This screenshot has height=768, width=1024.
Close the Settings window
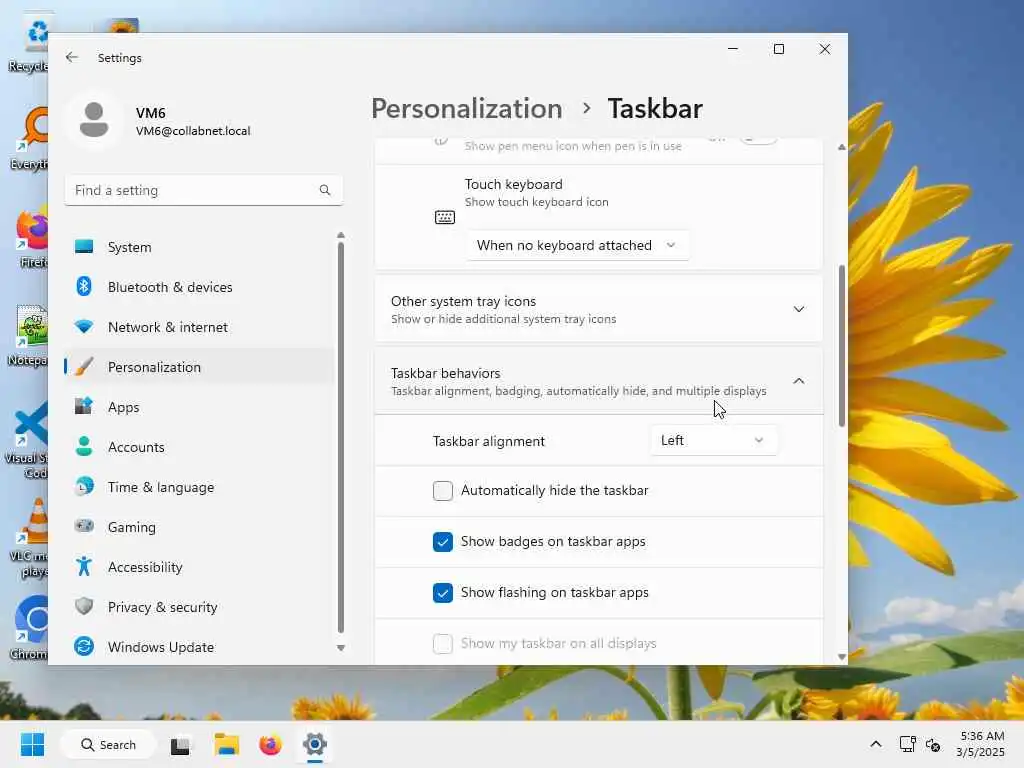coord(825,49)
